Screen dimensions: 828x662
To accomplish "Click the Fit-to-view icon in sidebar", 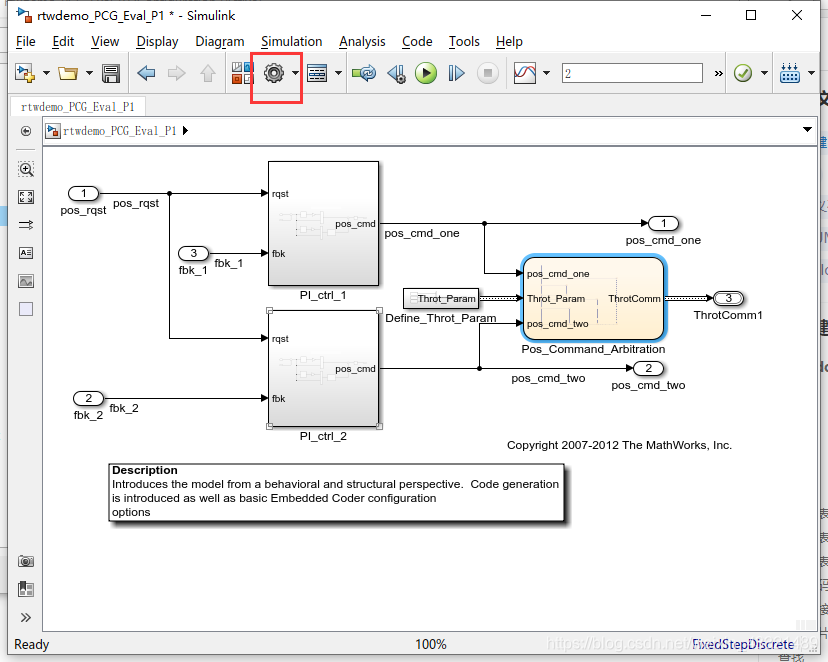I will pyautogui.click(x=24, y=197).
